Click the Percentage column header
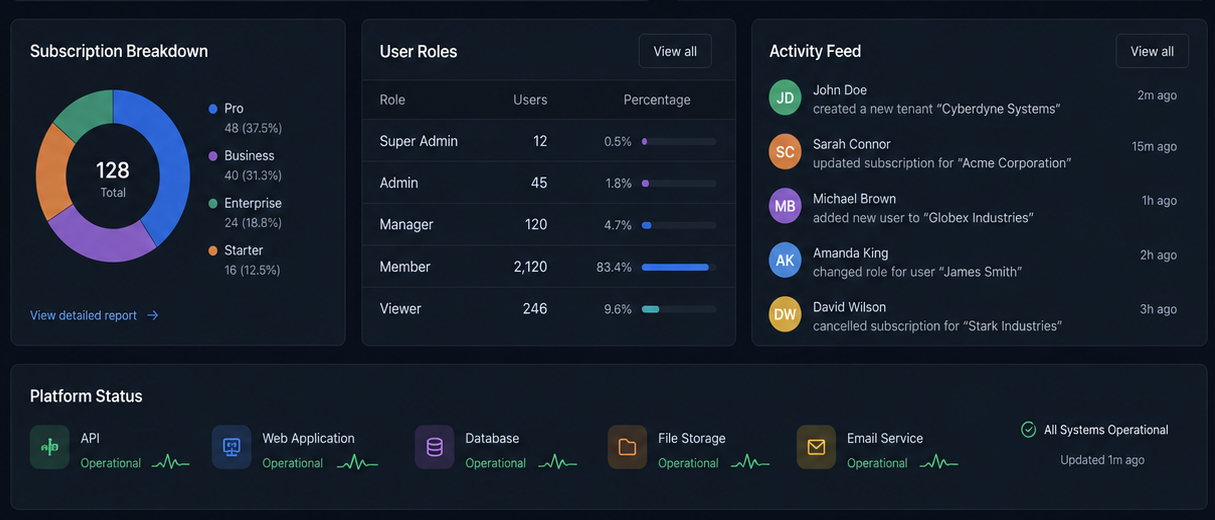This screenshot has height=520, width=1215. point(657,99)
